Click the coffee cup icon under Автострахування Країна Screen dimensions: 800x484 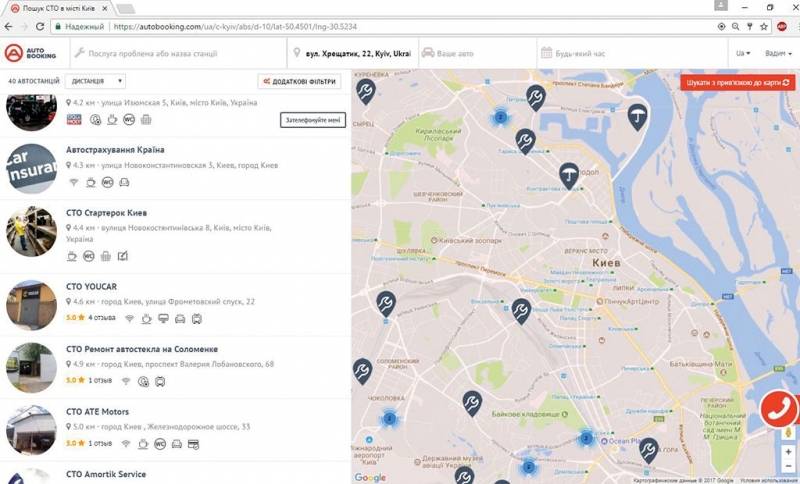pyautogui.click(x=90, y=182)
